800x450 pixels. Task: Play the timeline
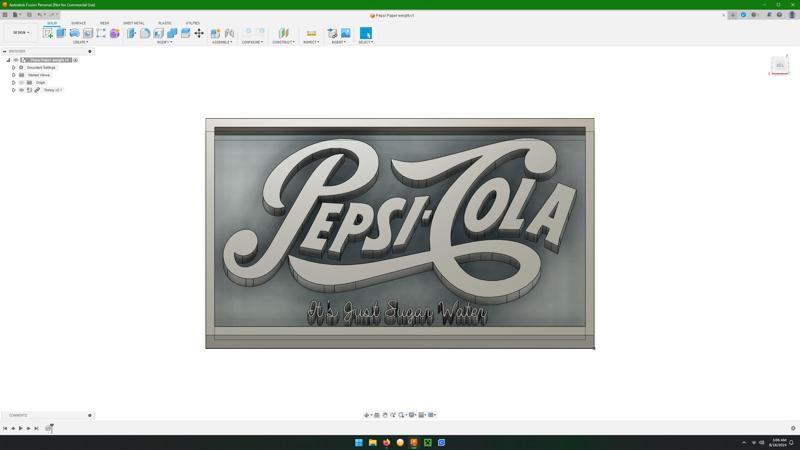click(20, 429)
